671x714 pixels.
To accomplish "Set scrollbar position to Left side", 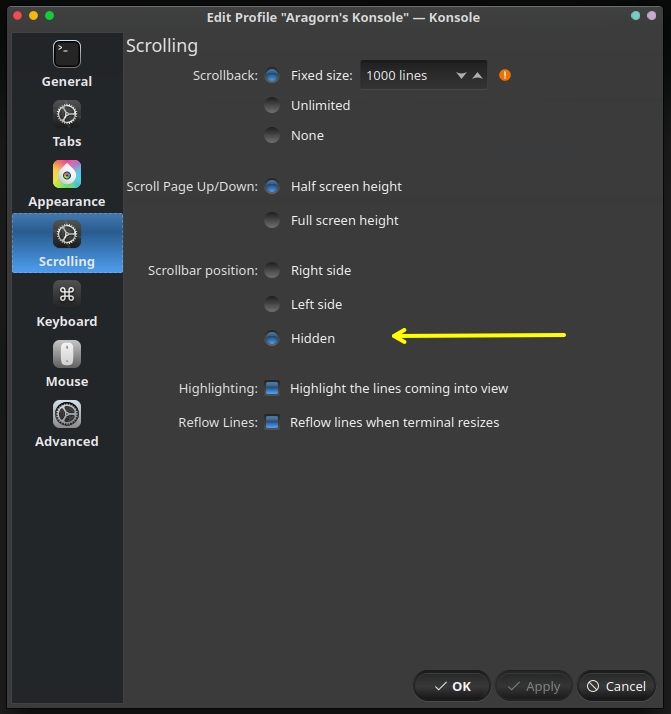I will (x=272, y=304).
